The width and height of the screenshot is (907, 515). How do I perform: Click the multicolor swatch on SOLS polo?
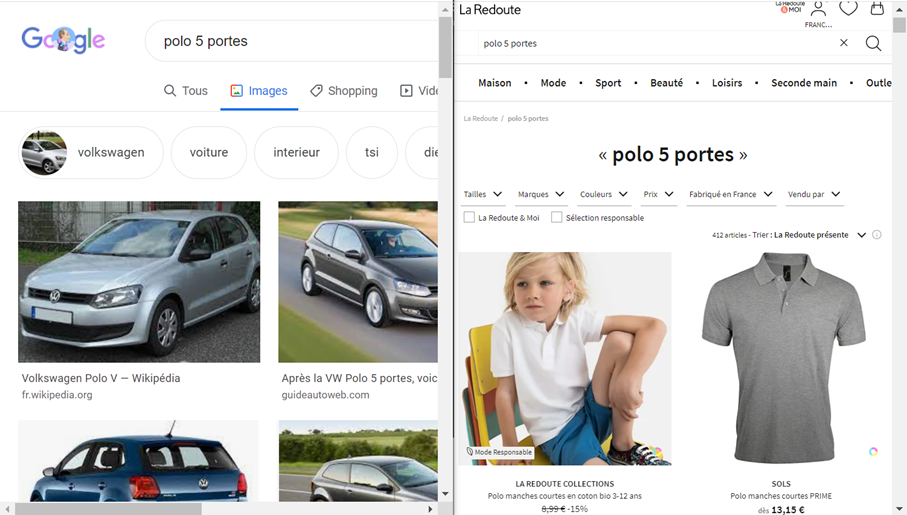[x=873, y=451]
